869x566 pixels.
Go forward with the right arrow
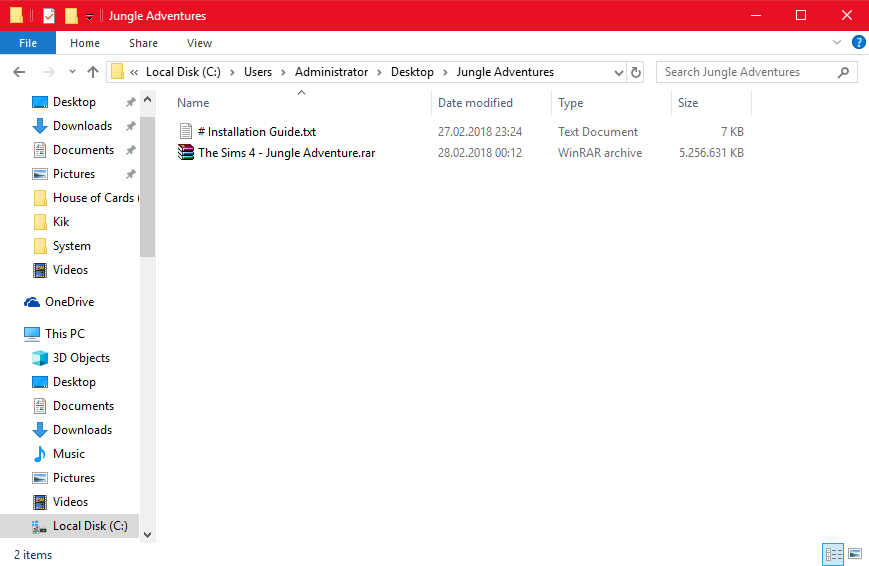coord(49,72)
